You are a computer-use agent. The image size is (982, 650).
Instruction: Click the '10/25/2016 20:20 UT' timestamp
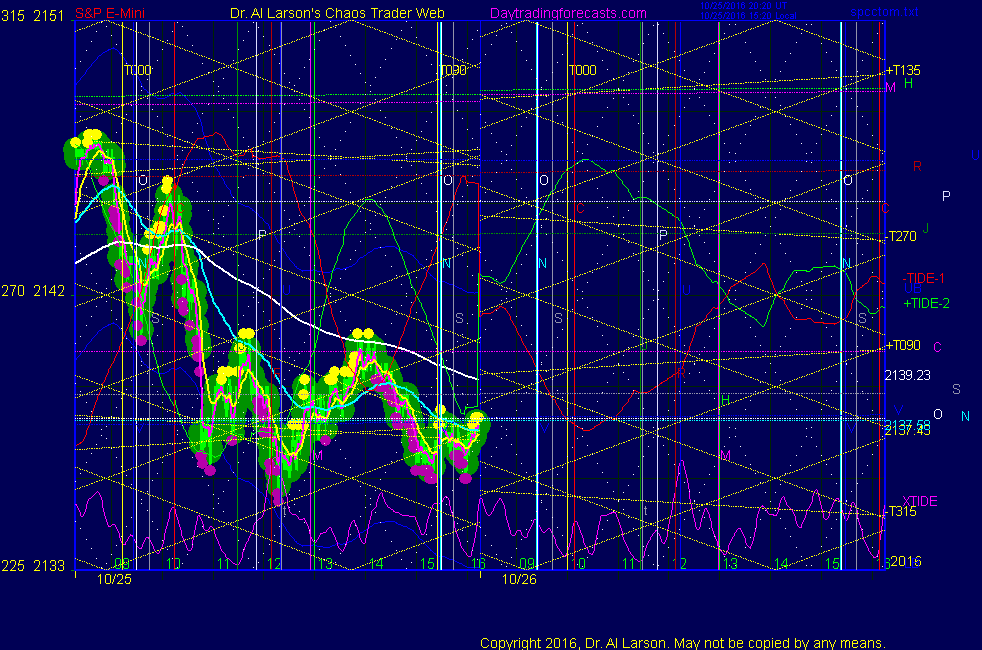click(743, 6)
